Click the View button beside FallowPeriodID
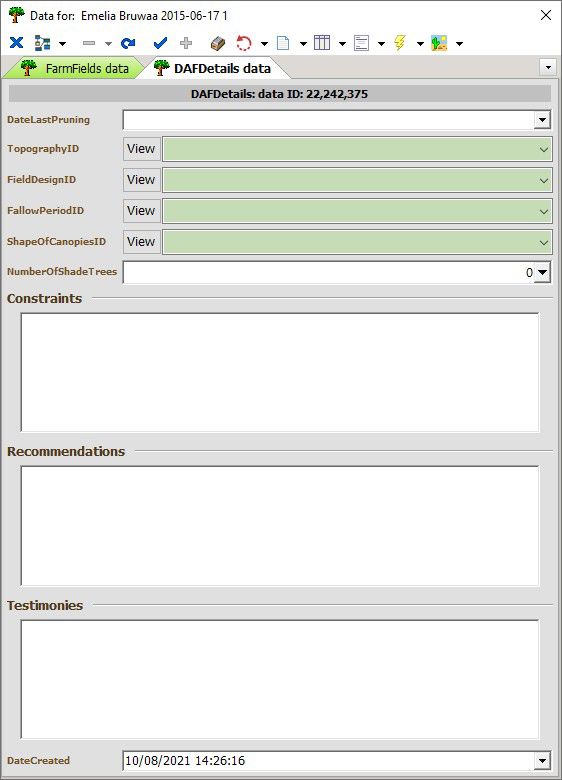 click(x=141, y=211)
